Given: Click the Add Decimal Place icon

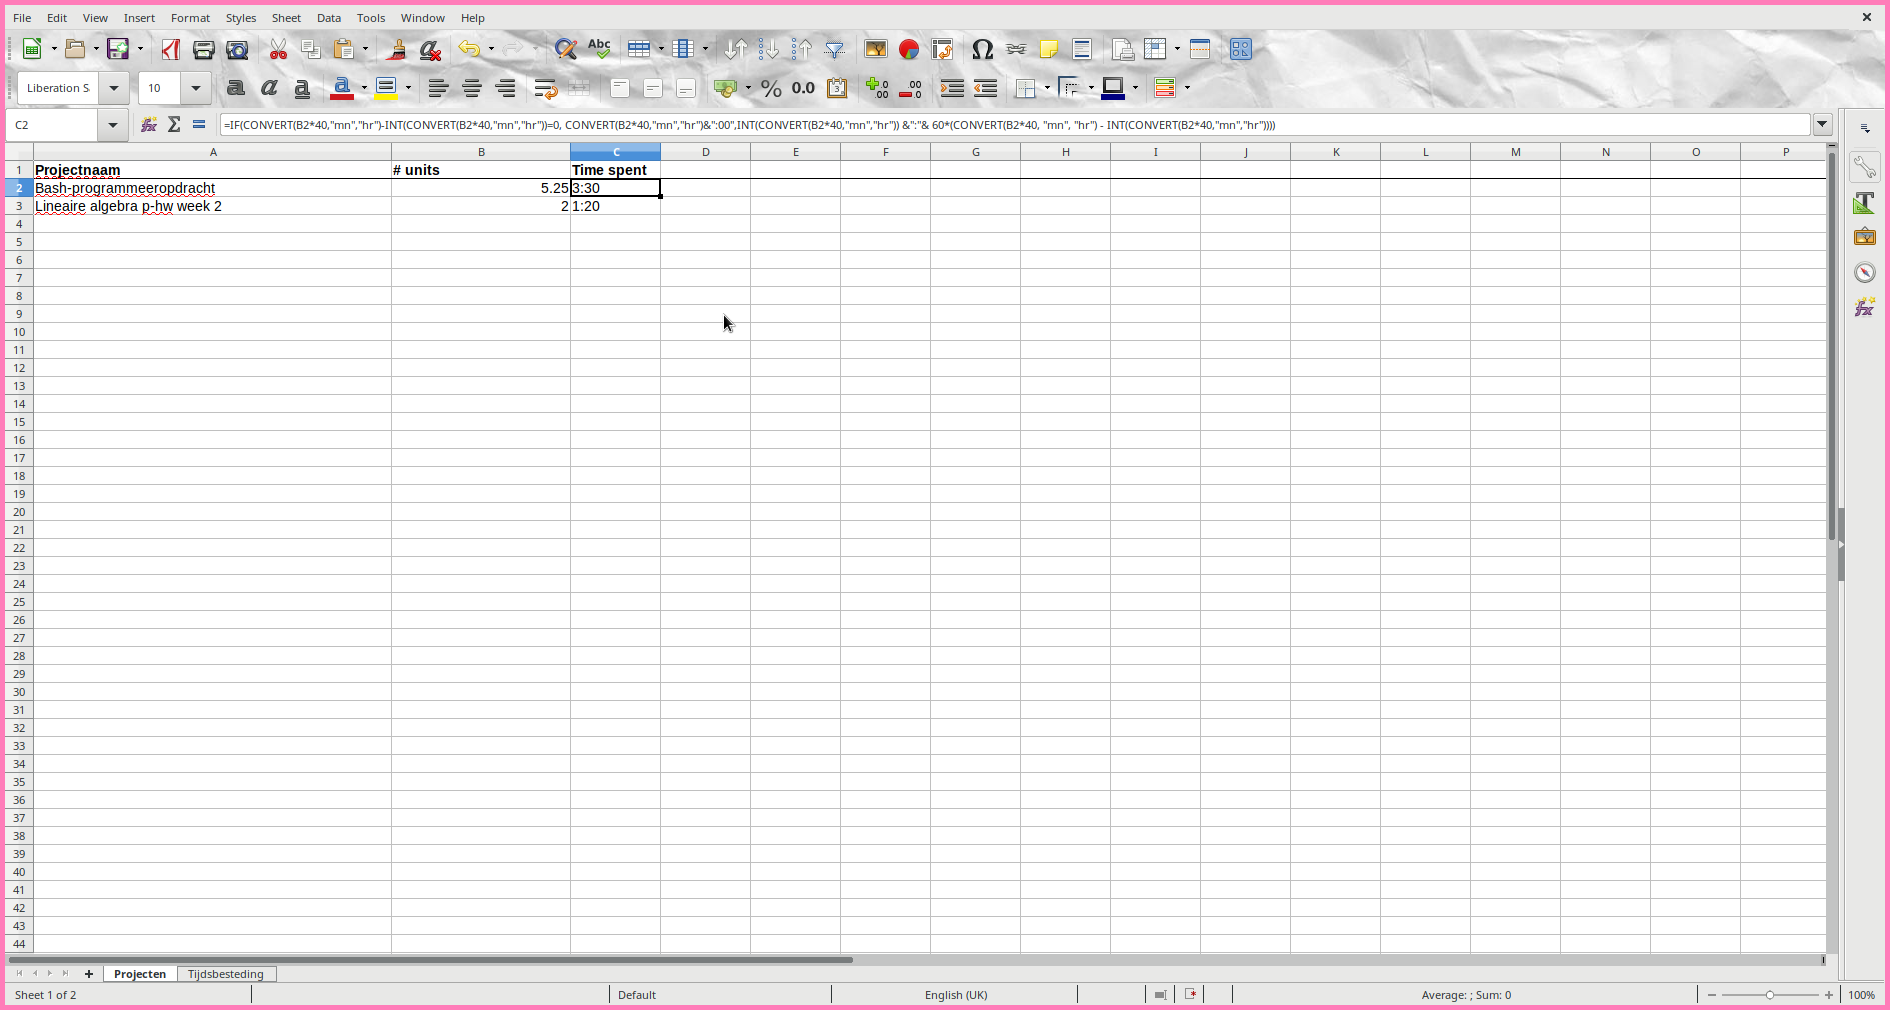Looking at the screenshot, I should click(877, 88).
